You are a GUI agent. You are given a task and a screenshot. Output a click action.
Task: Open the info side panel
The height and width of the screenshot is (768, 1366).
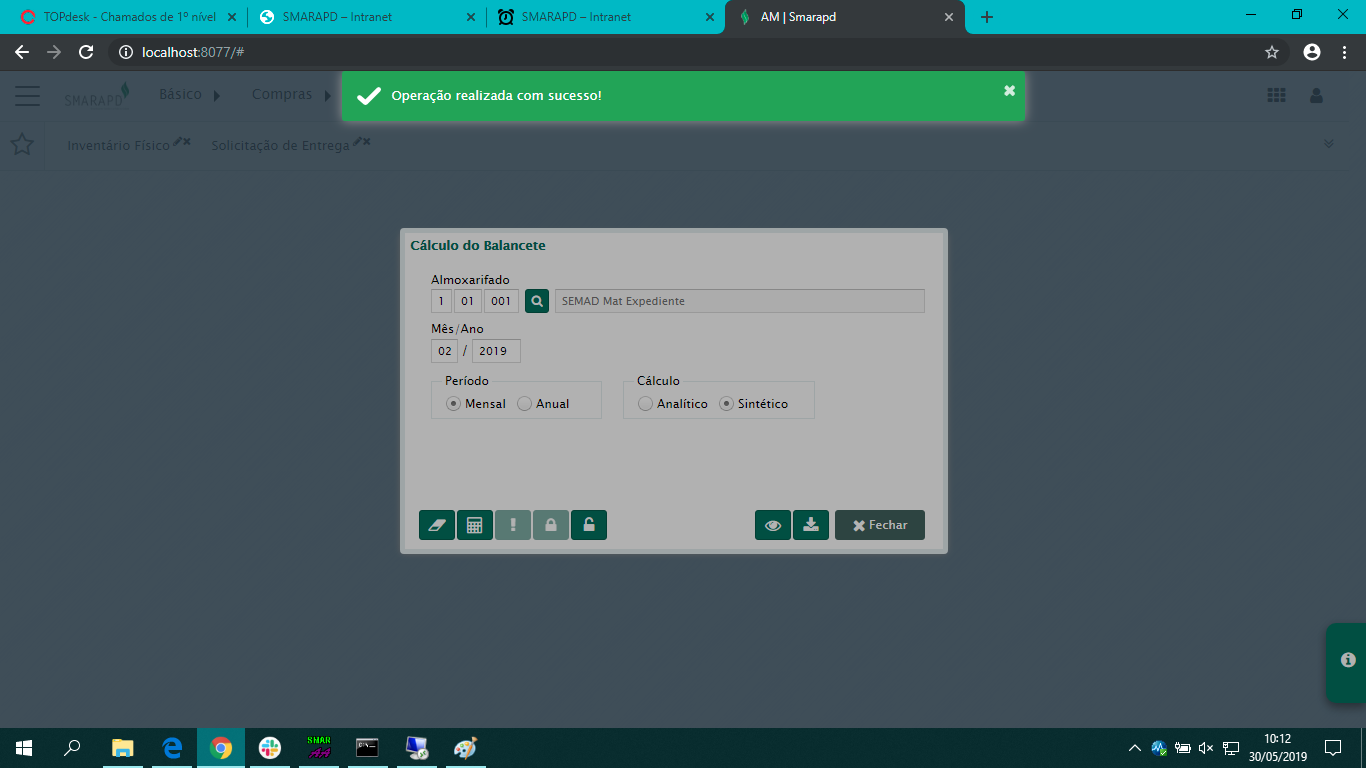click(x=1347, y=660)
